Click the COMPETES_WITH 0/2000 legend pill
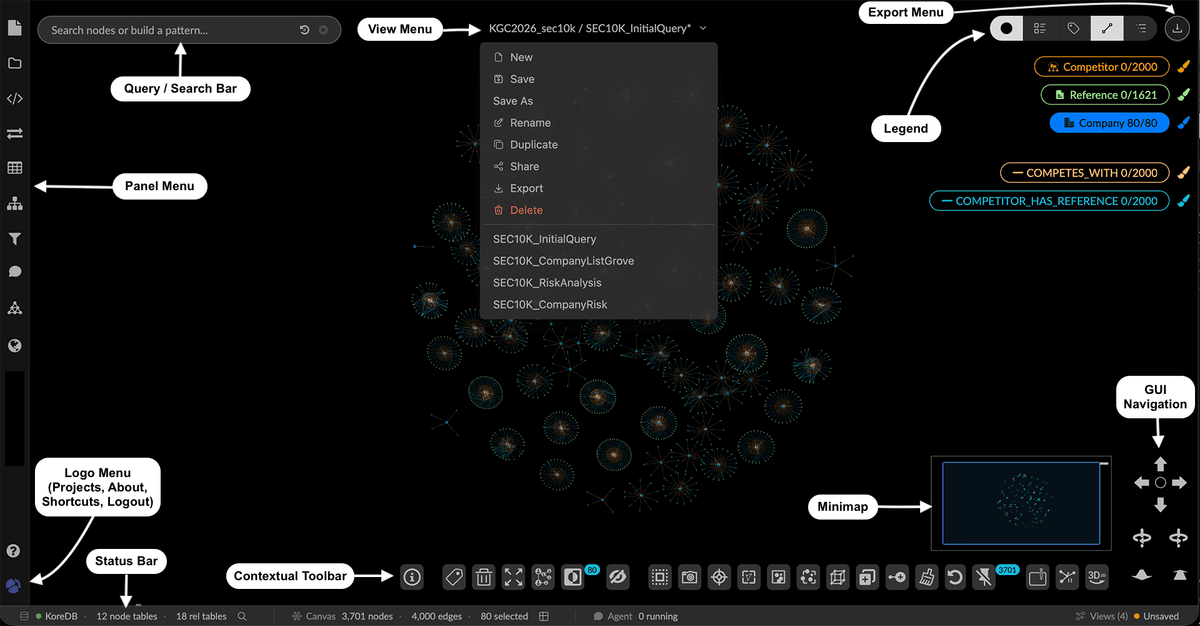Screen dimensions: 1200x626 (x=1085, y=173)
